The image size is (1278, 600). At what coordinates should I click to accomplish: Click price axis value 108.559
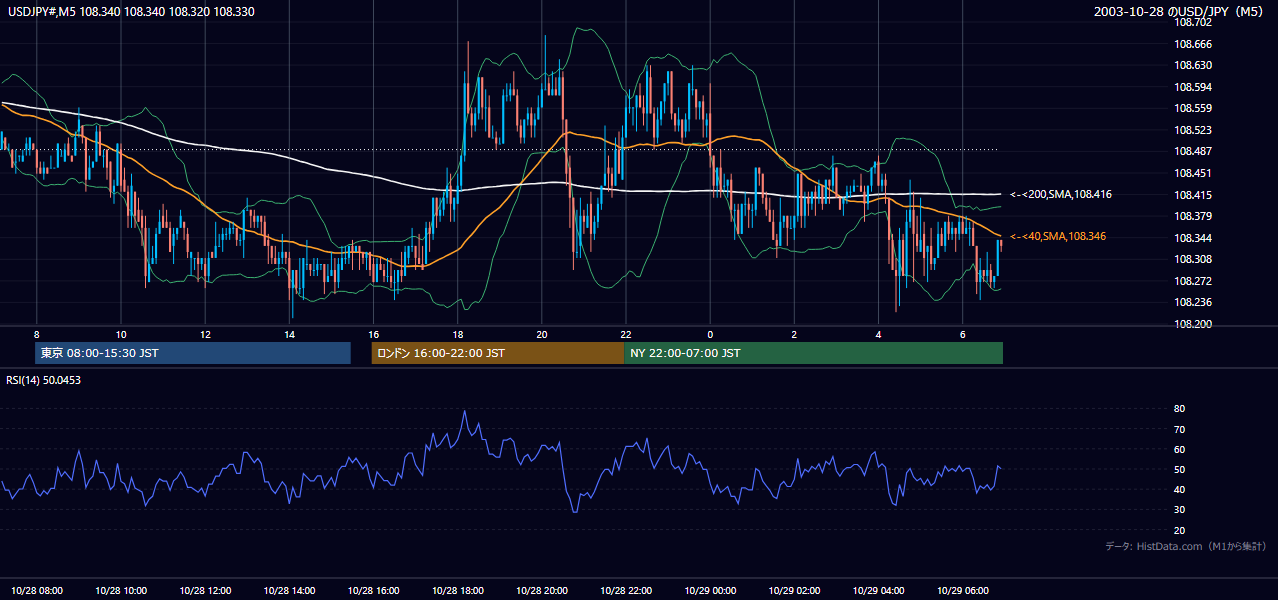pos(1192,108)
